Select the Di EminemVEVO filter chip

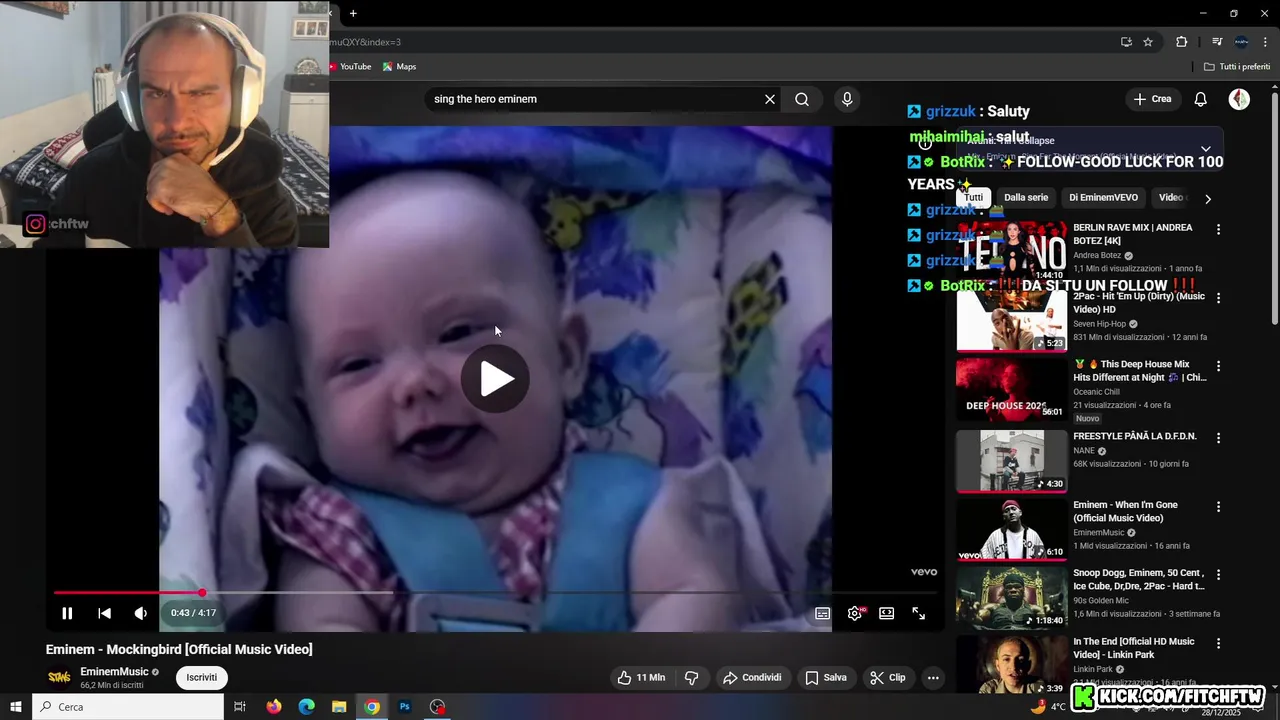pos(1103,198)
